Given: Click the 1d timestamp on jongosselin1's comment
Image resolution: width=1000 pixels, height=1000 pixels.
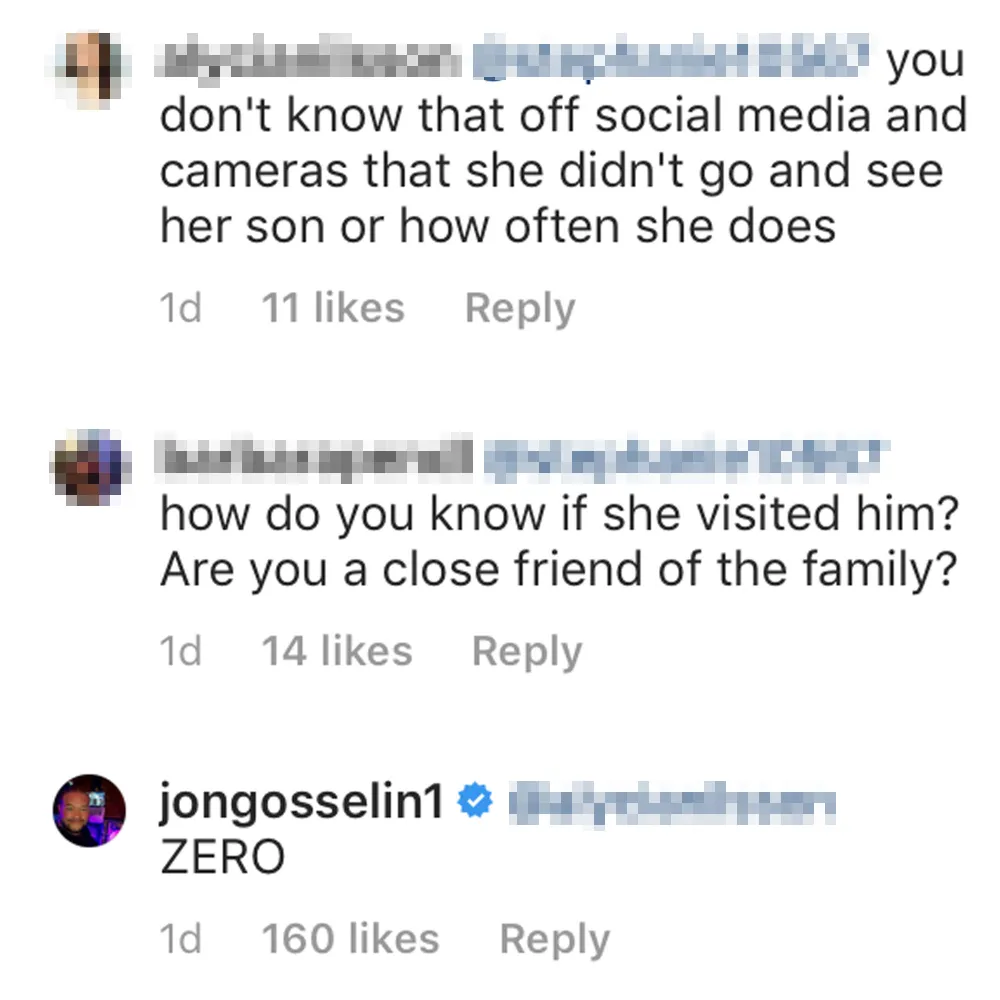Looking at the screenshot, I should point(181,937).
